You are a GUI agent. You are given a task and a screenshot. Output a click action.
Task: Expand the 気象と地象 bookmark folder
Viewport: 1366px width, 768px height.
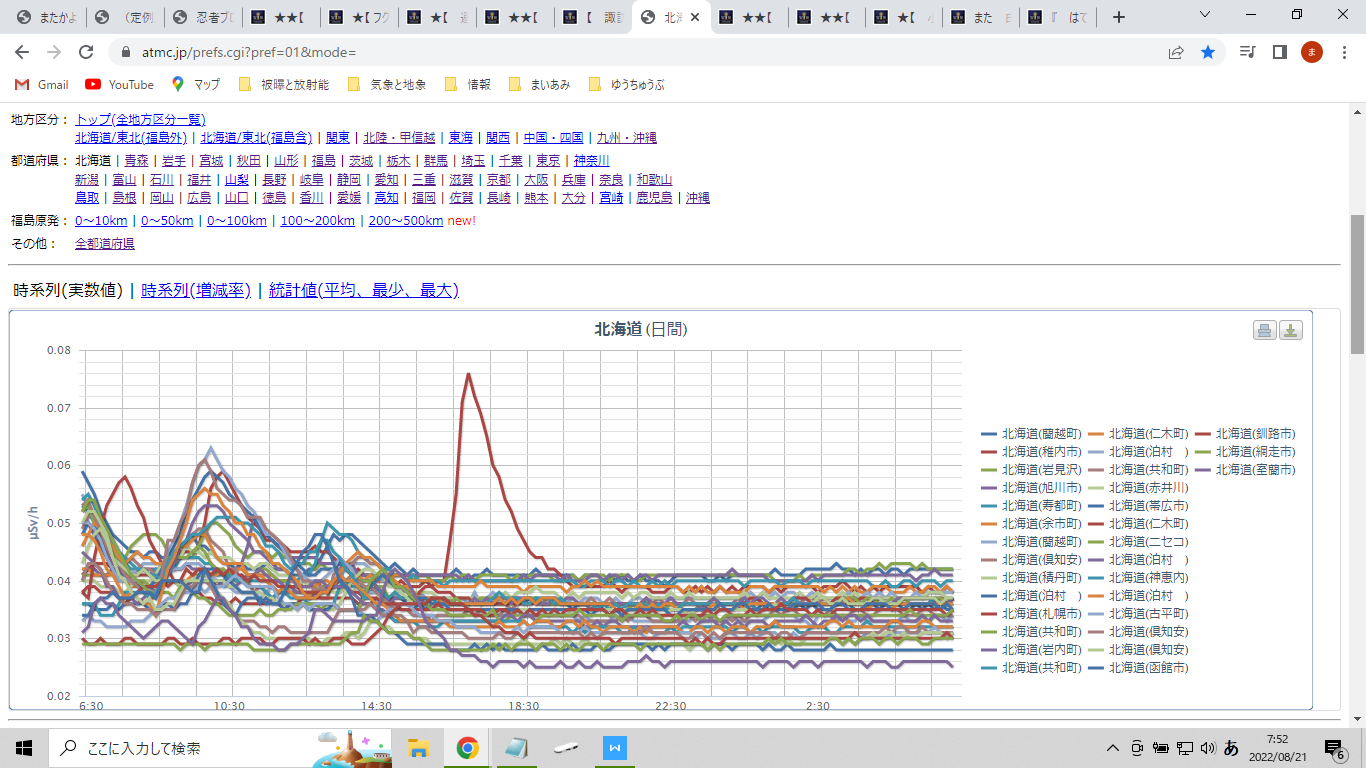(x=386, y=85)
